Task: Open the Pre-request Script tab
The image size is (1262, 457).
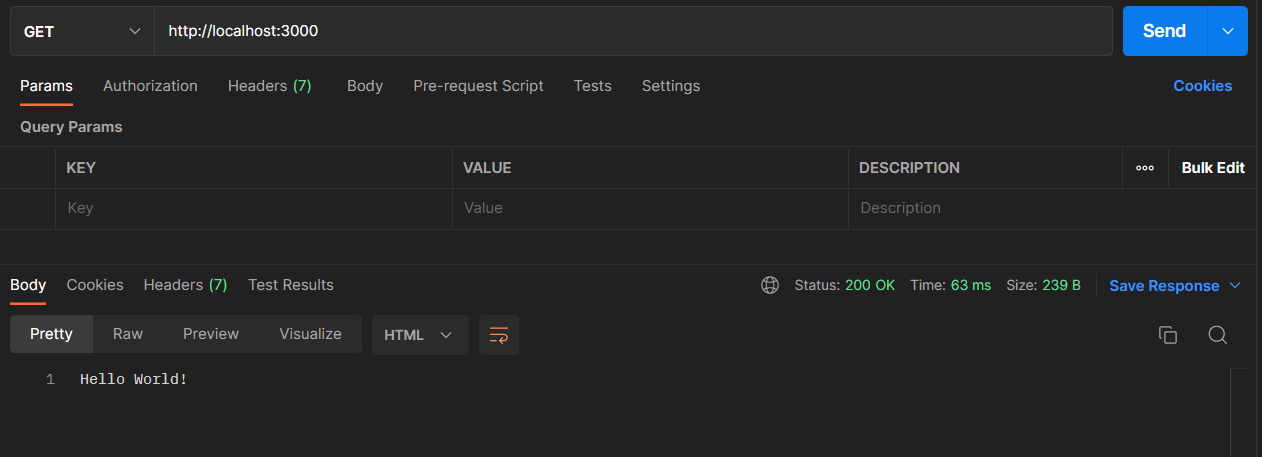Action: 478,86
